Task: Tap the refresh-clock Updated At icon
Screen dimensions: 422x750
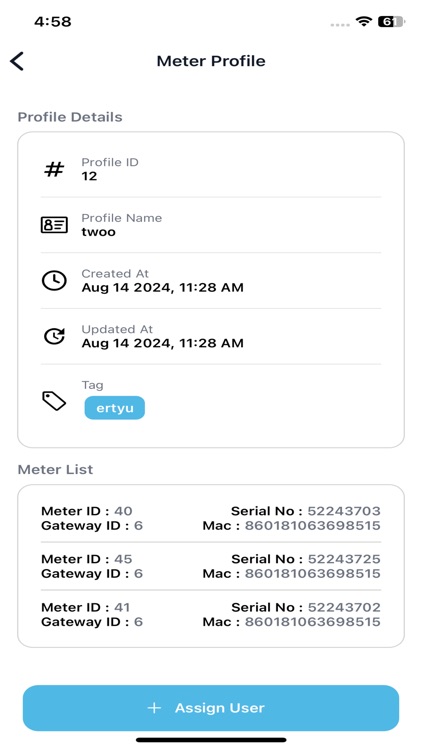Action: pyautogui.click(x=54, y=336)
